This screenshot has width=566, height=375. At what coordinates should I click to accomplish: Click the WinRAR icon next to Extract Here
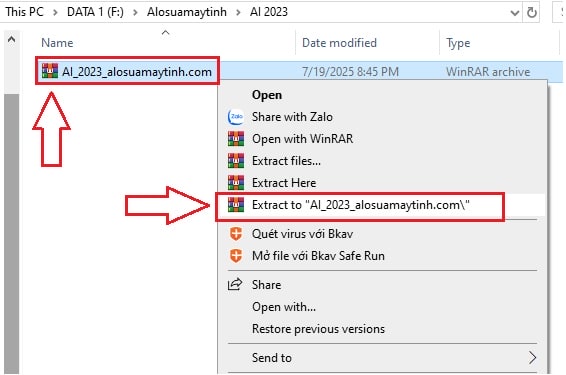point(236,183)
